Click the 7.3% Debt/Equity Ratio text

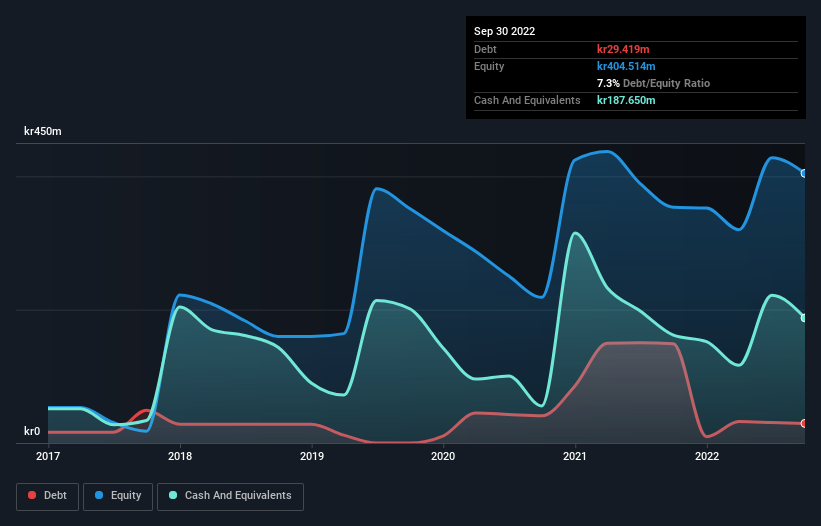(653, 83)
